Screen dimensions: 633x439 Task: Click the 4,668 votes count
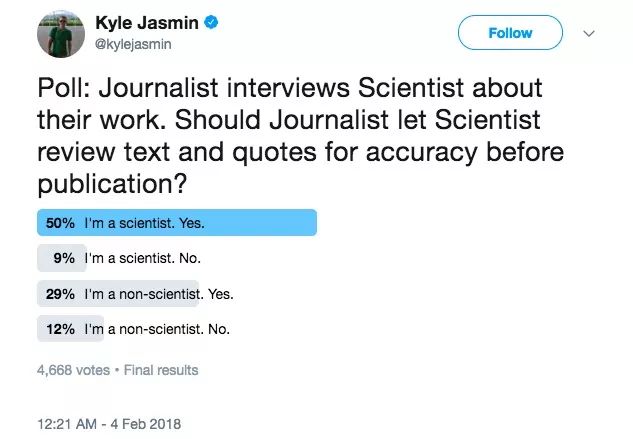(73, 370)
